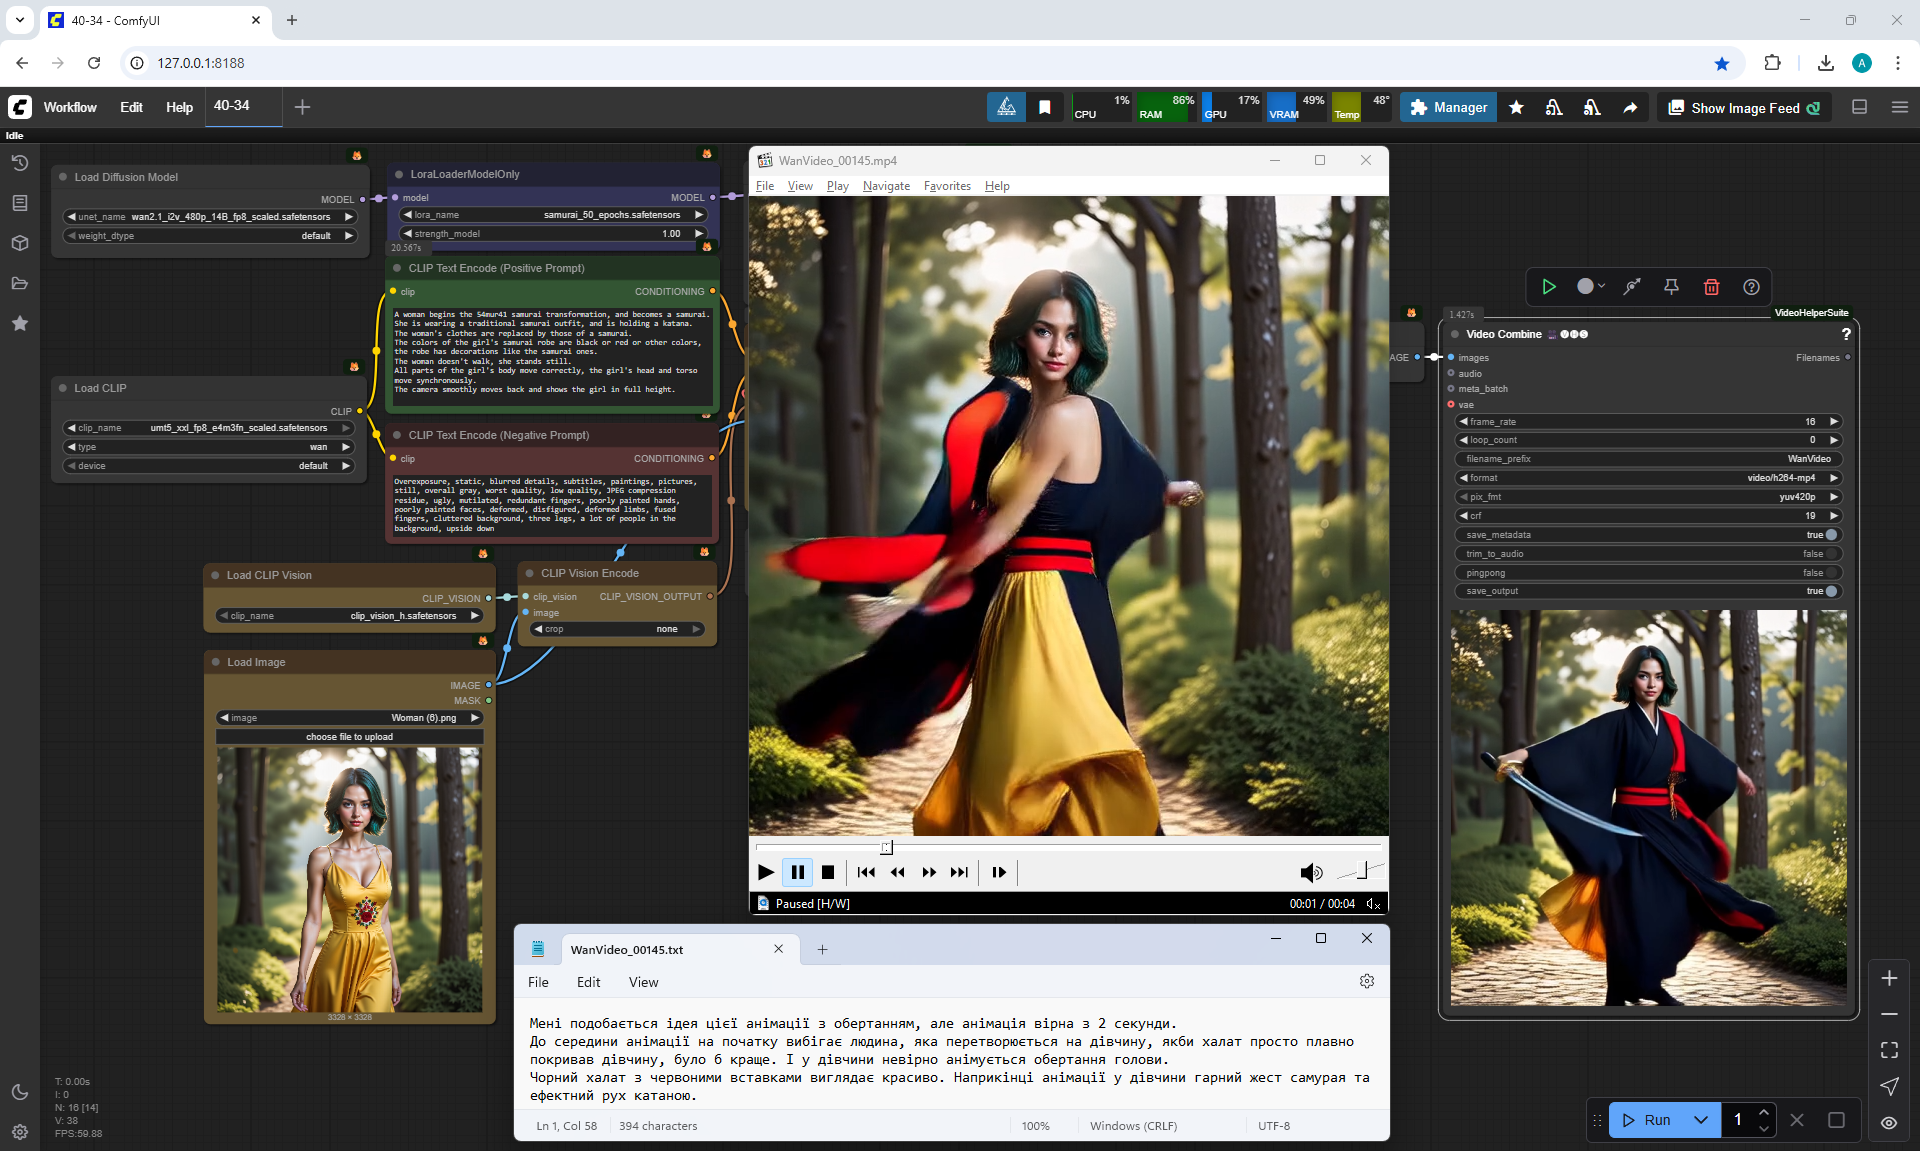Click the video player seek bar handle
Screen dimensions: 1920x1151
pyautogui.click(x=886, y=848)
